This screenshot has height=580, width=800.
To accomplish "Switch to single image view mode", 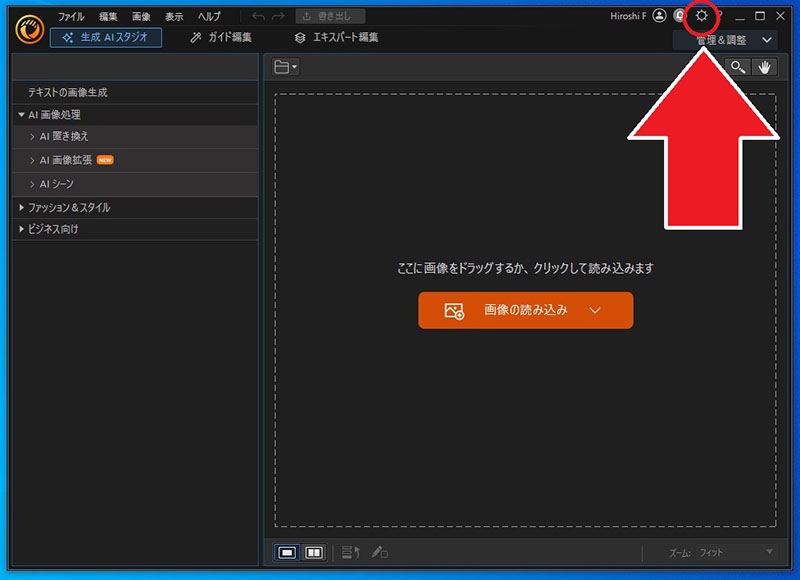I will click(287, 552).
